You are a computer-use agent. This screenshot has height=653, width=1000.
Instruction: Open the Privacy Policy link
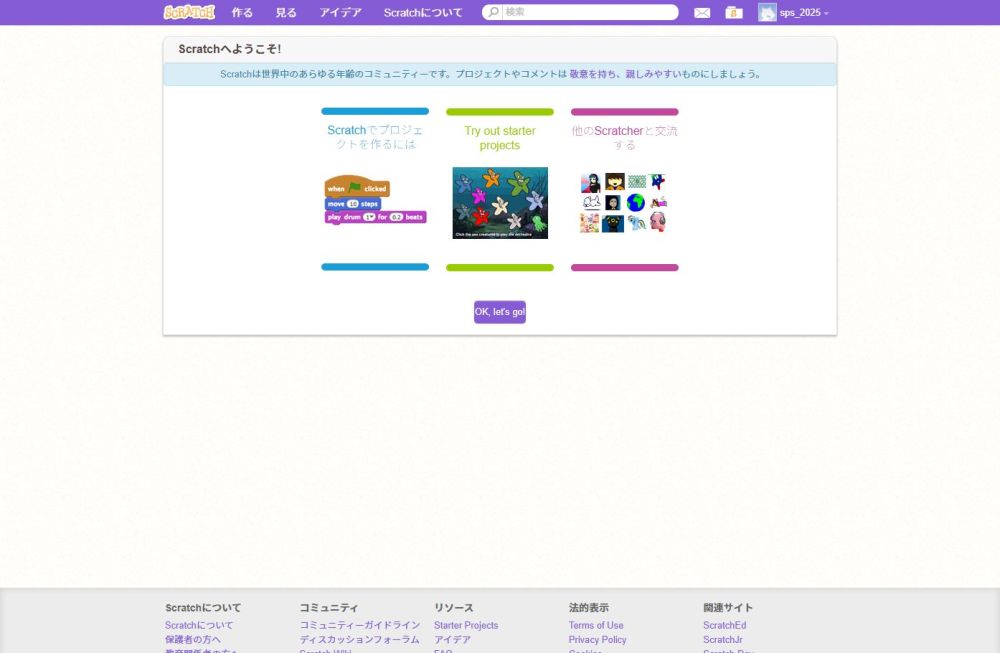click(598, 640)
